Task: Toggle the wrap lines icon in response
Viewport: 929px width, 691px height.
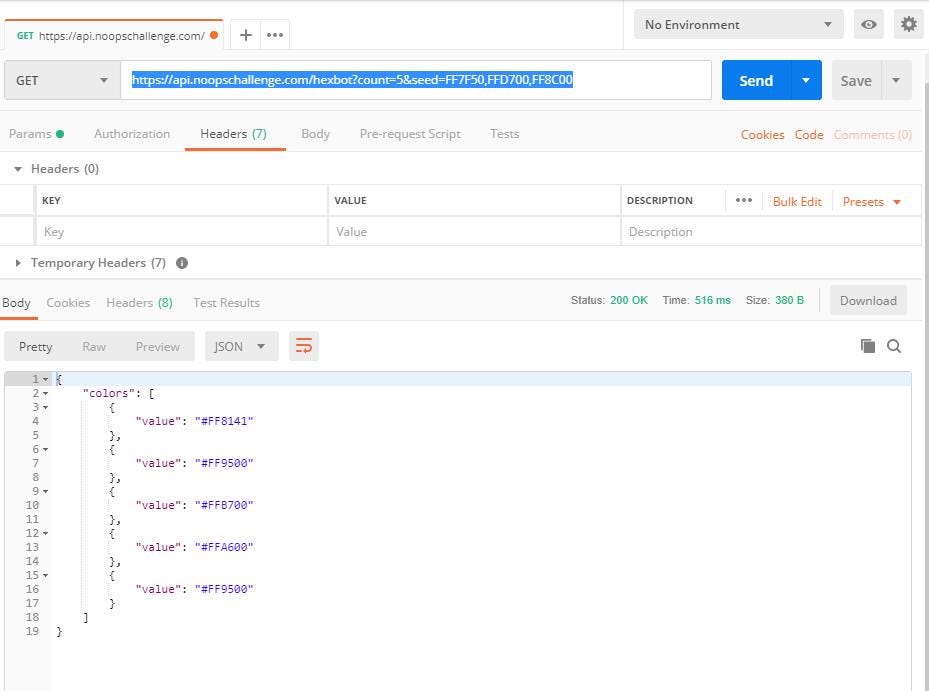Action: [304, 346]
